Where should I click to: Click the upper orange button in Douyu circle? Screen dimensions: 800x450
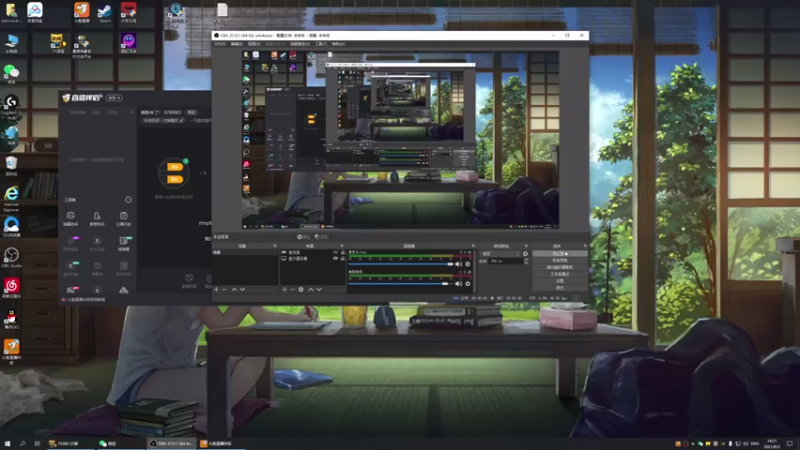(174, 167)
